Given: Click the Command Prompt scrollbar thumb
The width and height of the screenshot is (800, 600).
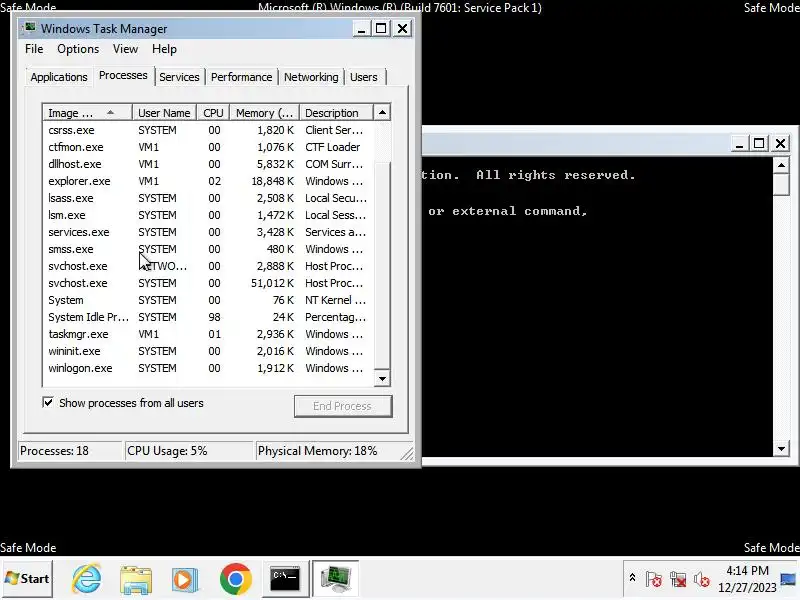Looking at the screenshot, I should coord(781,185).
